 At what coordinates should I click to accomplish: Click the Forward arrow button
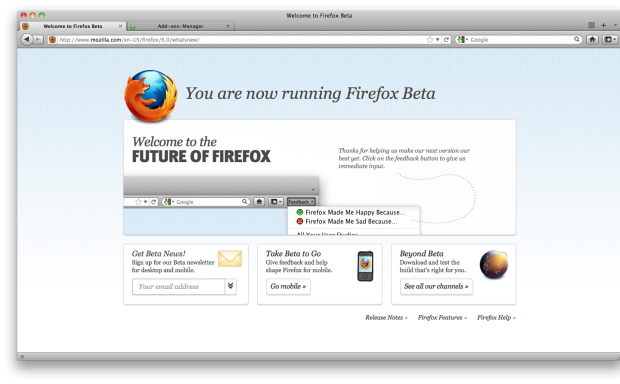(38, 40)
